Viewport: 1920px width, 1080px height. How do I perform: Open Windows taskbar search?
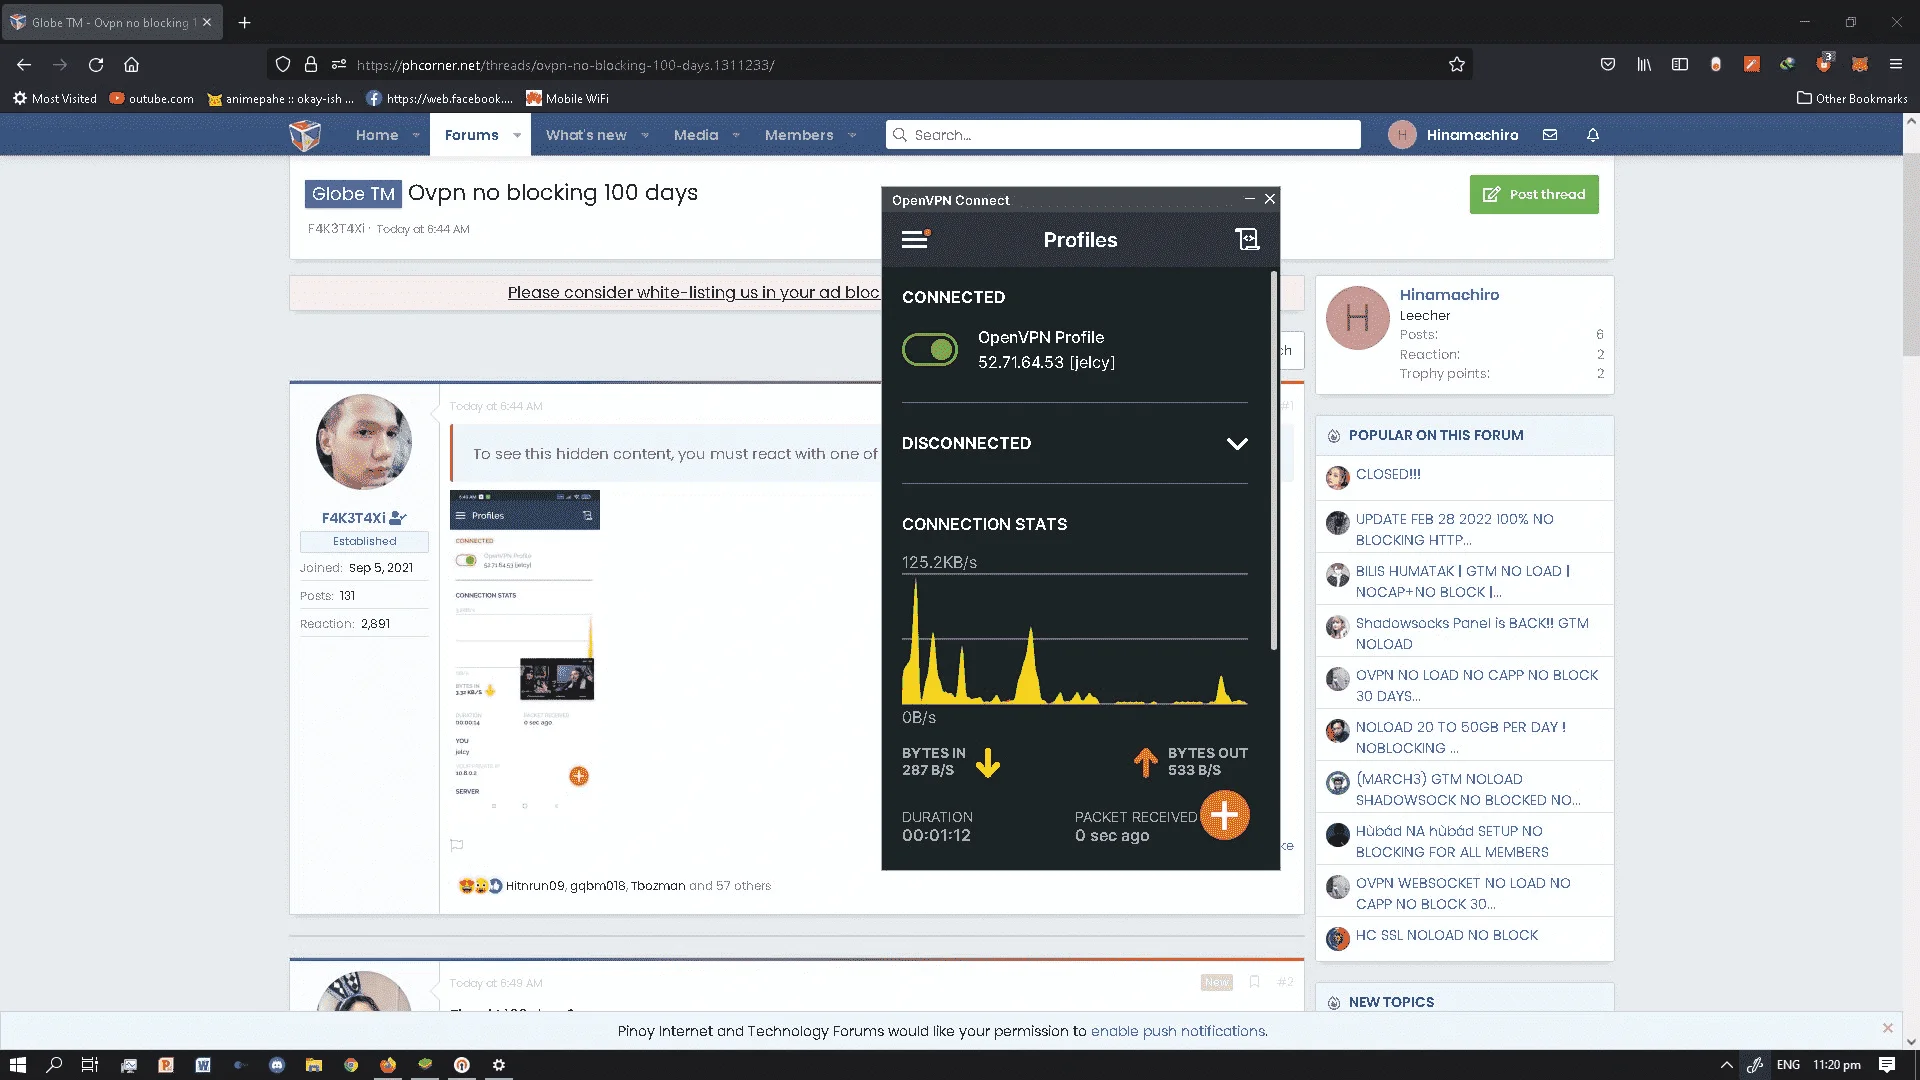[x=54, y=1065]
